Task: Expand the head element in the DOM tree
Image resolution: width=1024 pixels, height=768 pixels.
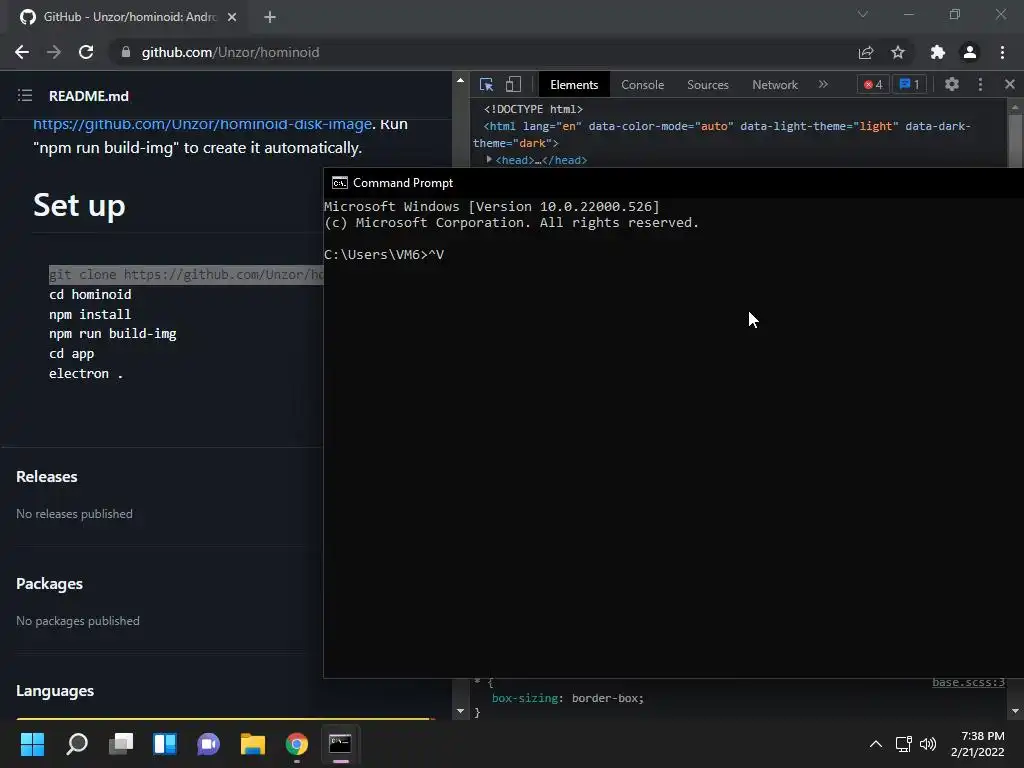Action: click(x=489, y=159)
